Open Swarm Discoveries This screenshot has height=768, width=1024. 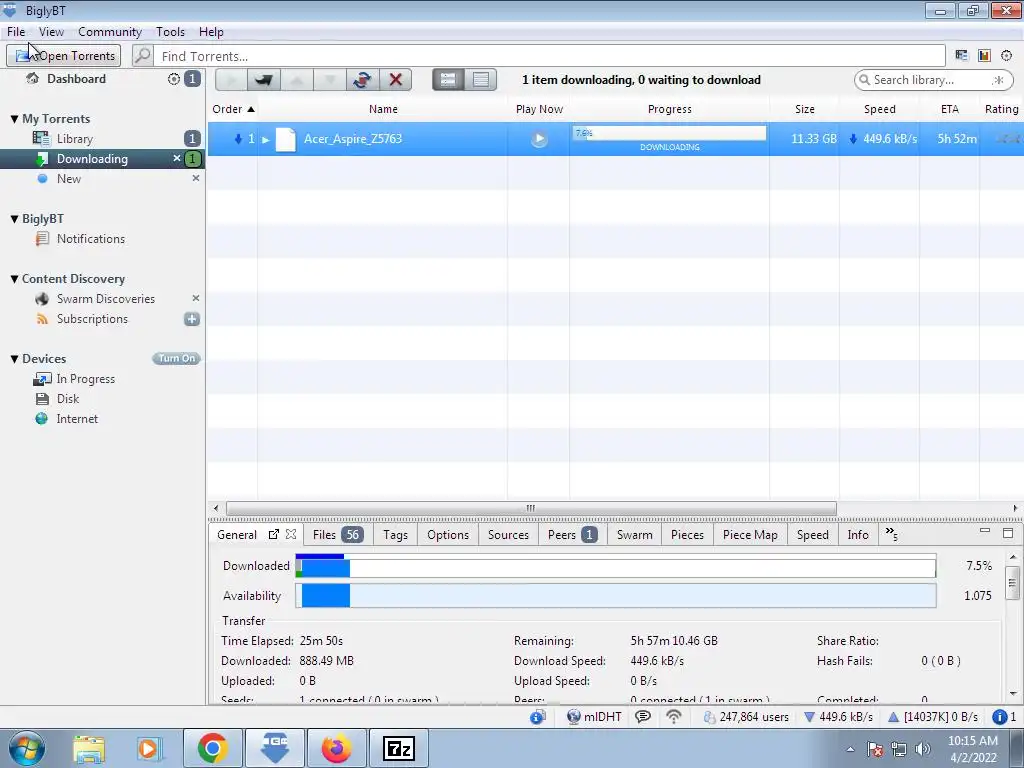coord(105,299)
